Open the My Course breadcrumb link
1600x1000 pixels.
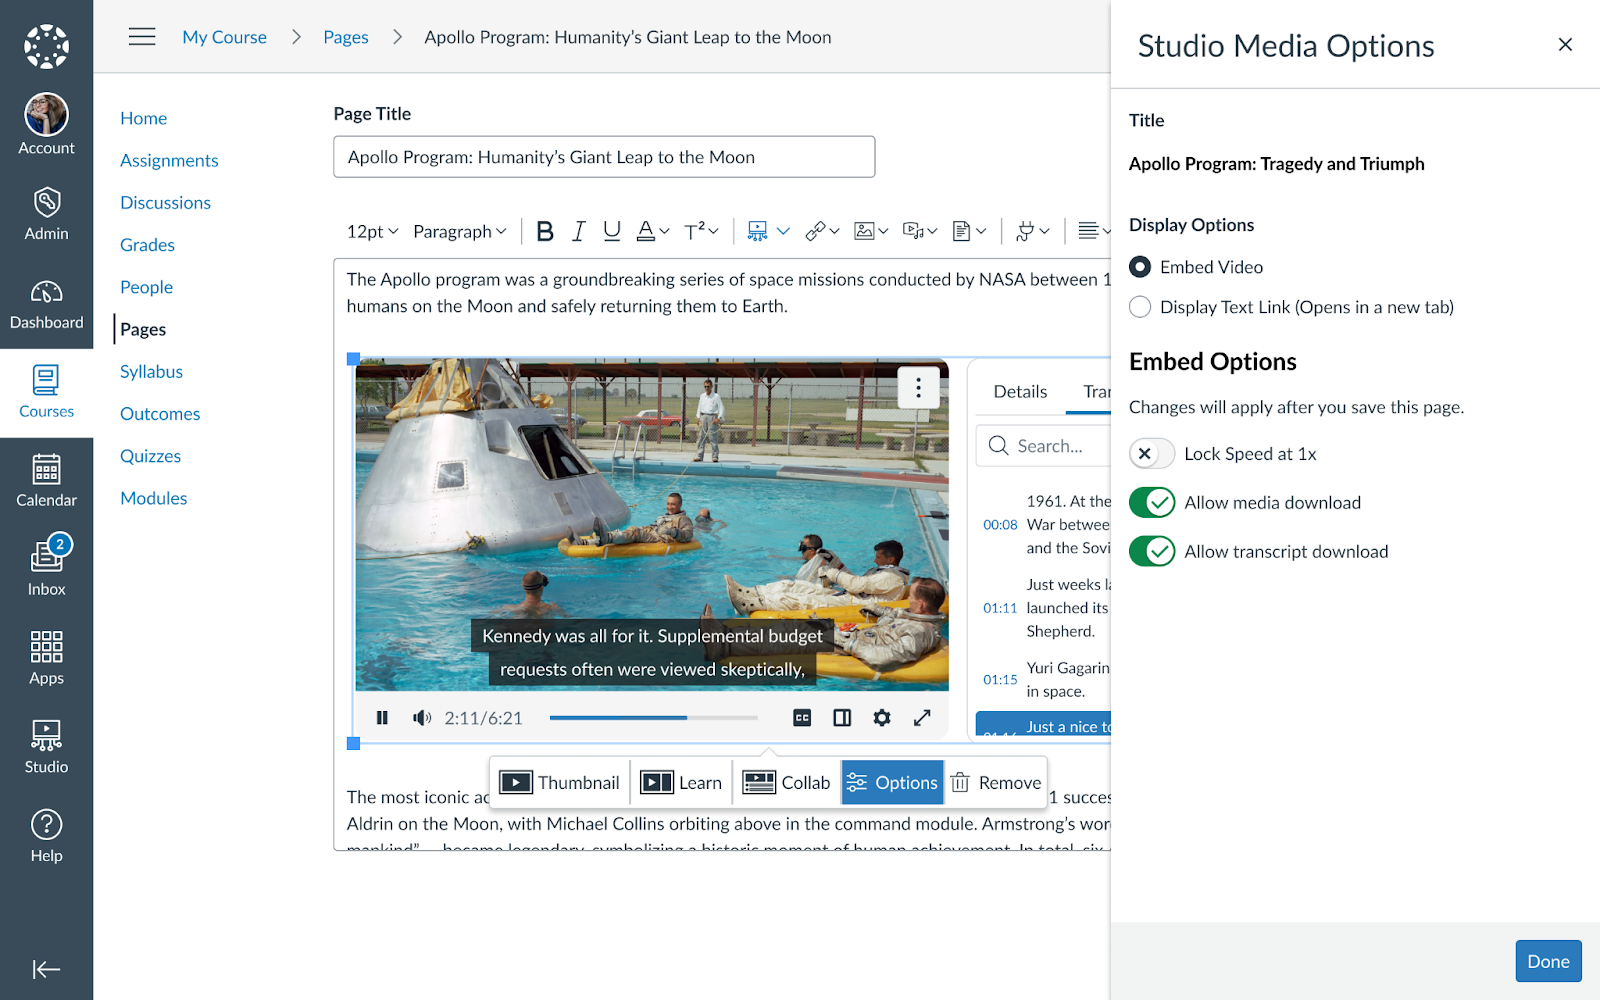coord(224,37)
